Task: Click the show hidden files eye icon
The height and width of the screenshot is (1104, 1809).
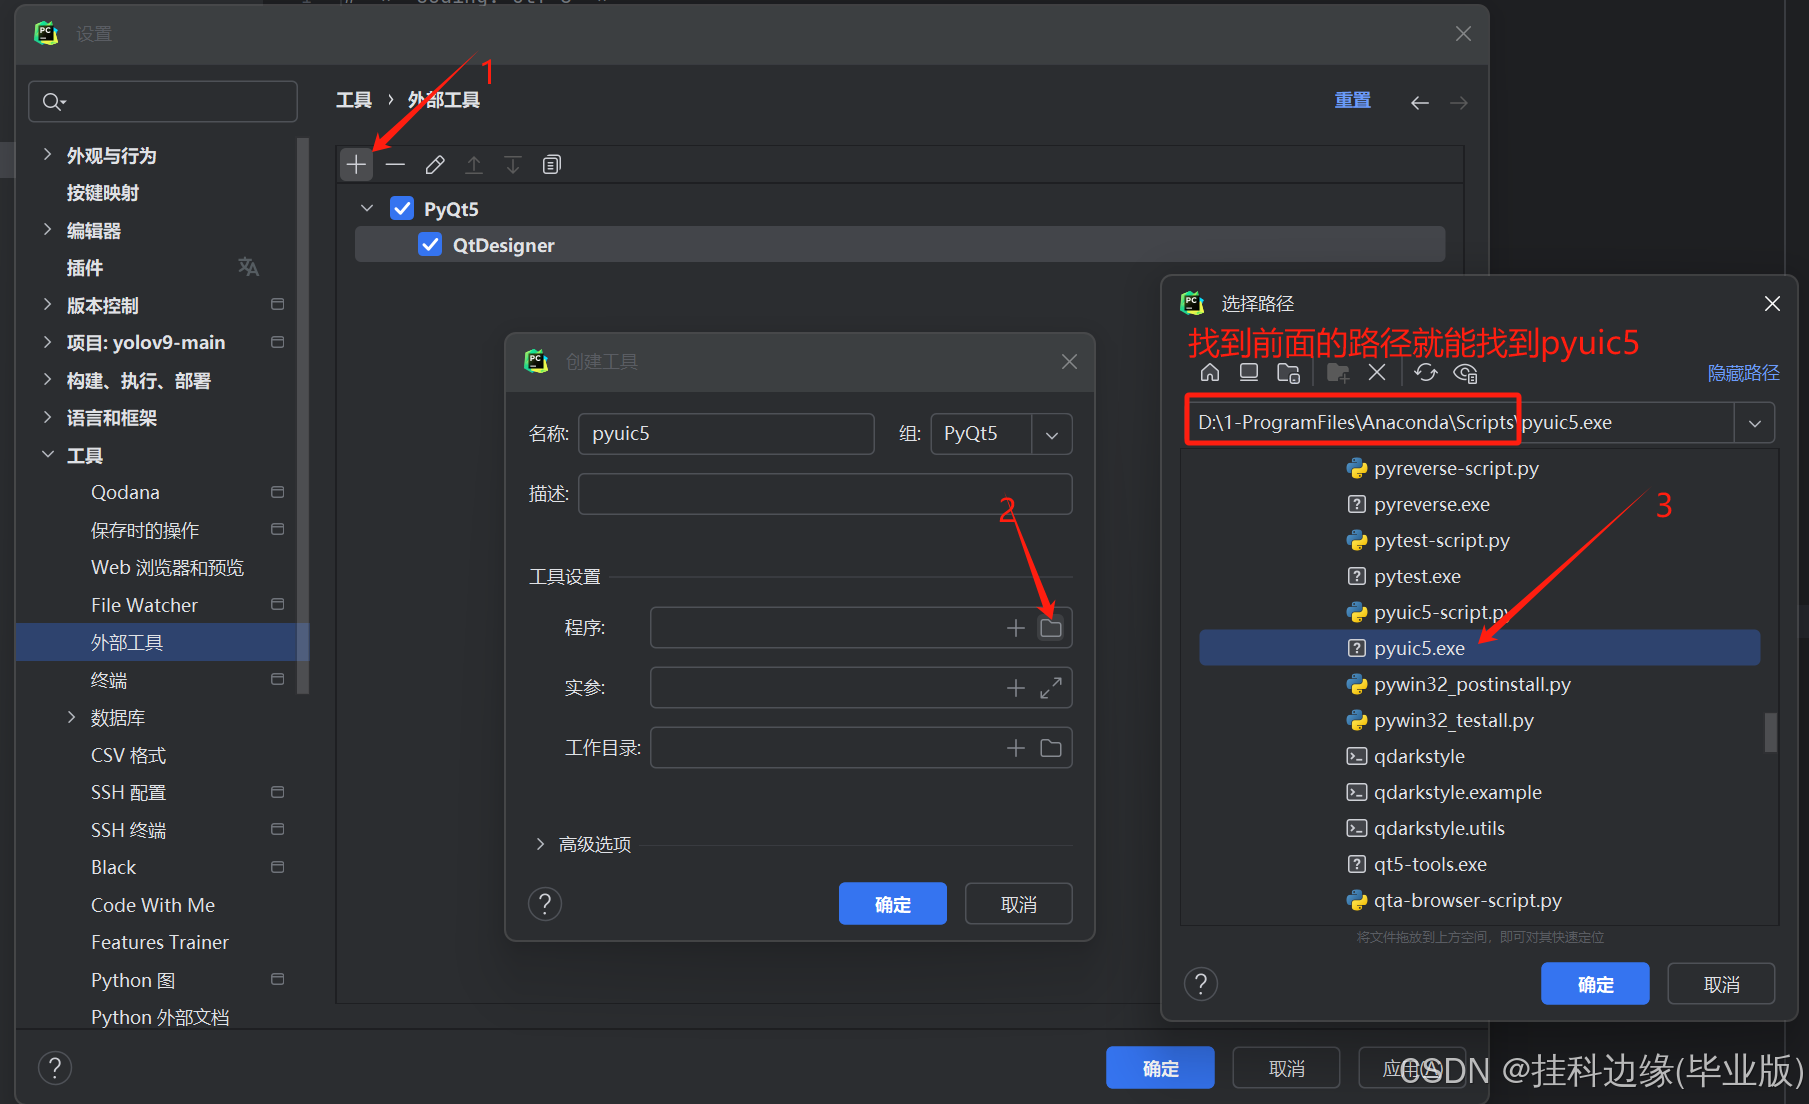Action: [x=1465, y=373]
